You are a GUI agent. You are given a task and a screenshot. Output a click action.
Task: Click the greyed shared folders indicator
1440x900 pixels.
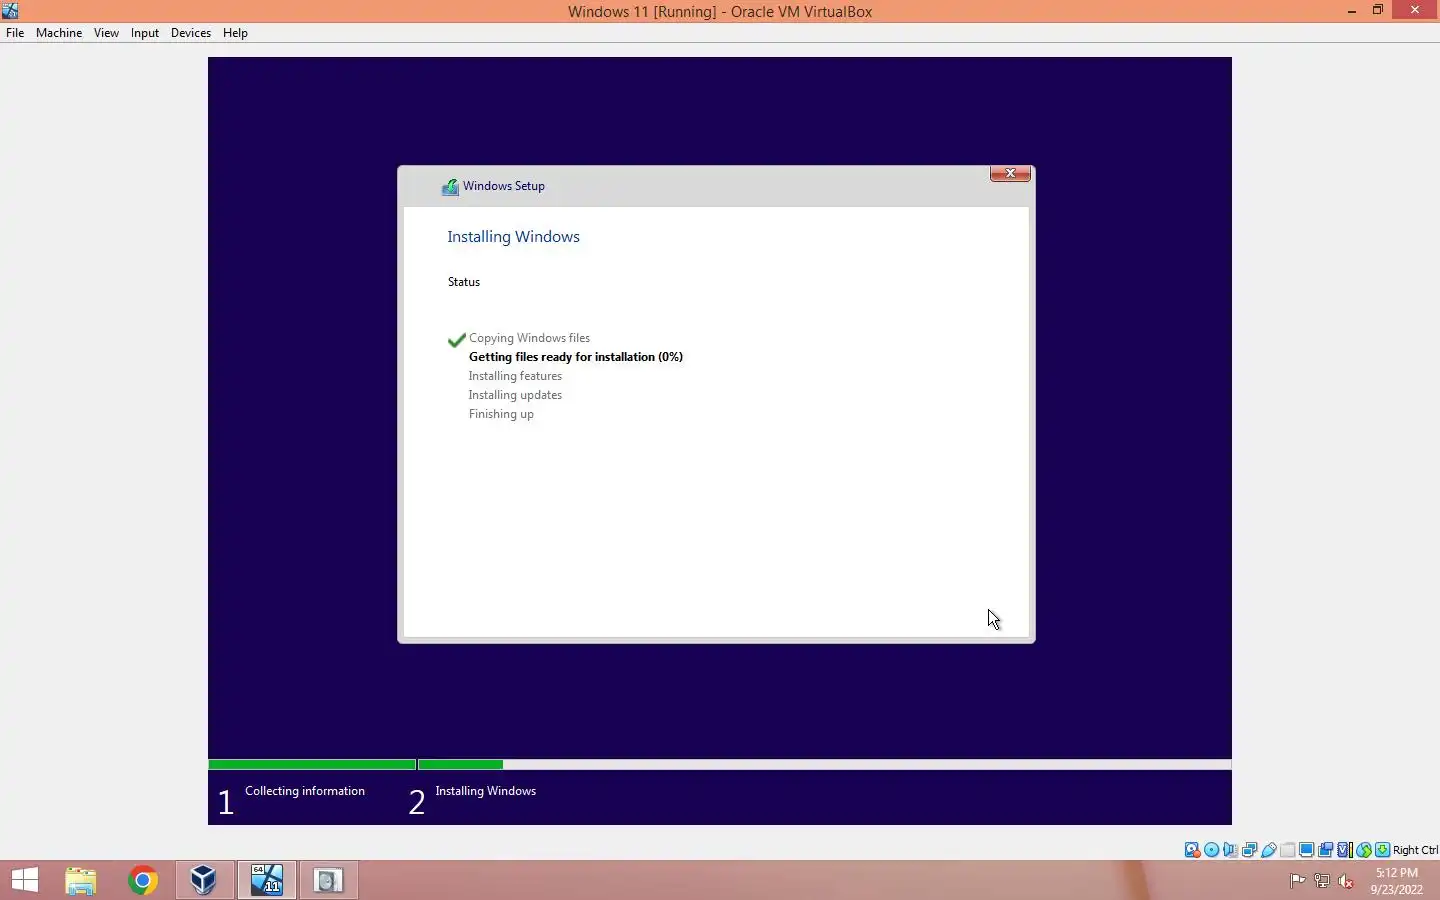click(1287, 850)
